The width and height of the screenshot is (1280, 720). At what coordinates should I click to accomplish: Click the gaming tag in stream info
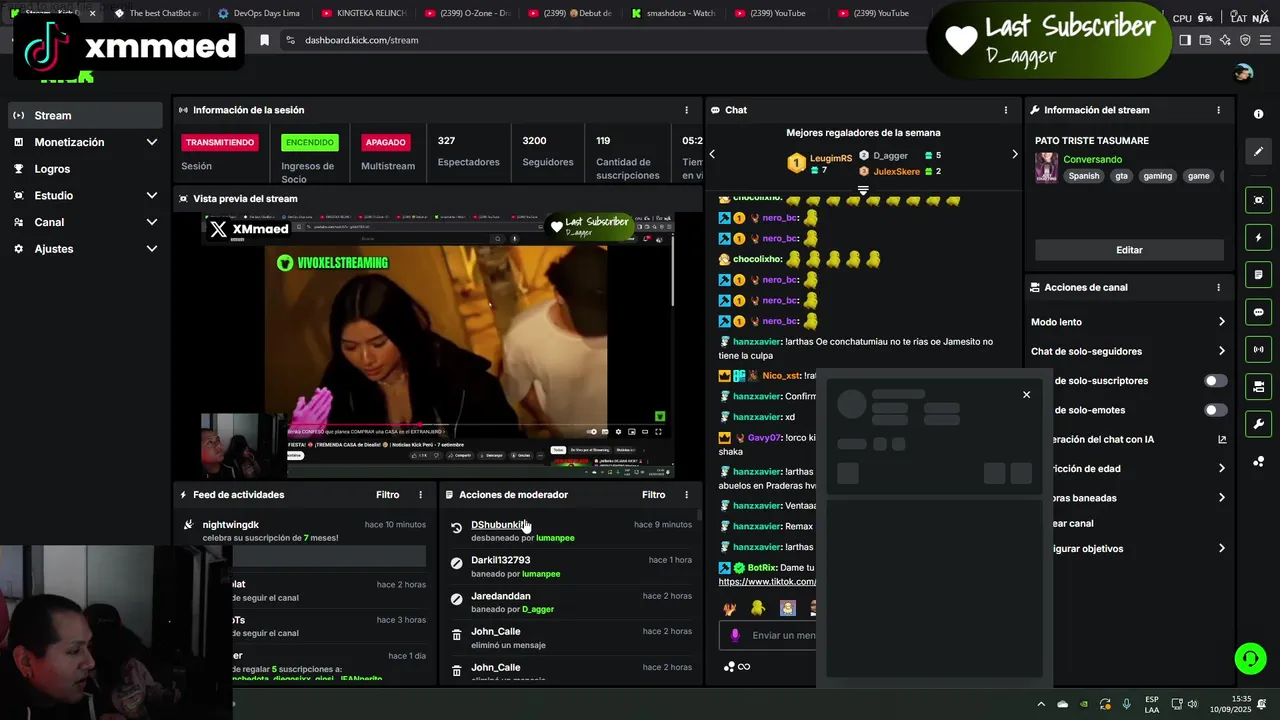tap(1157, 176)
